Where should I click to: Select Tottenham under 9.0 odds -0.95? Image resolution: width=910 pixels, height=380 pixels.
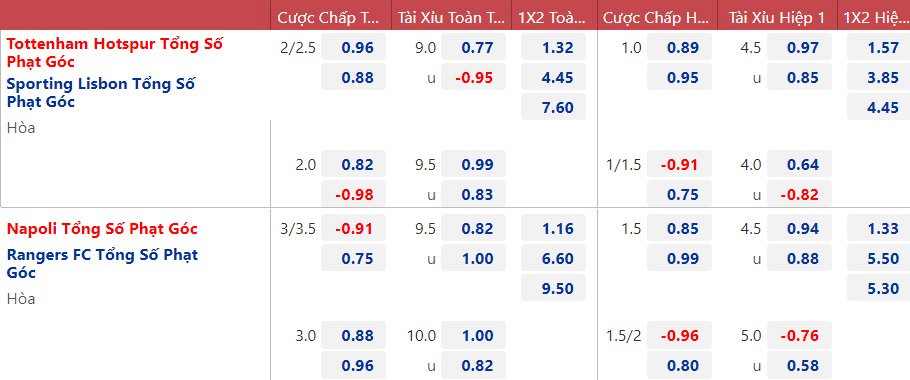click(x=474, y=77)
